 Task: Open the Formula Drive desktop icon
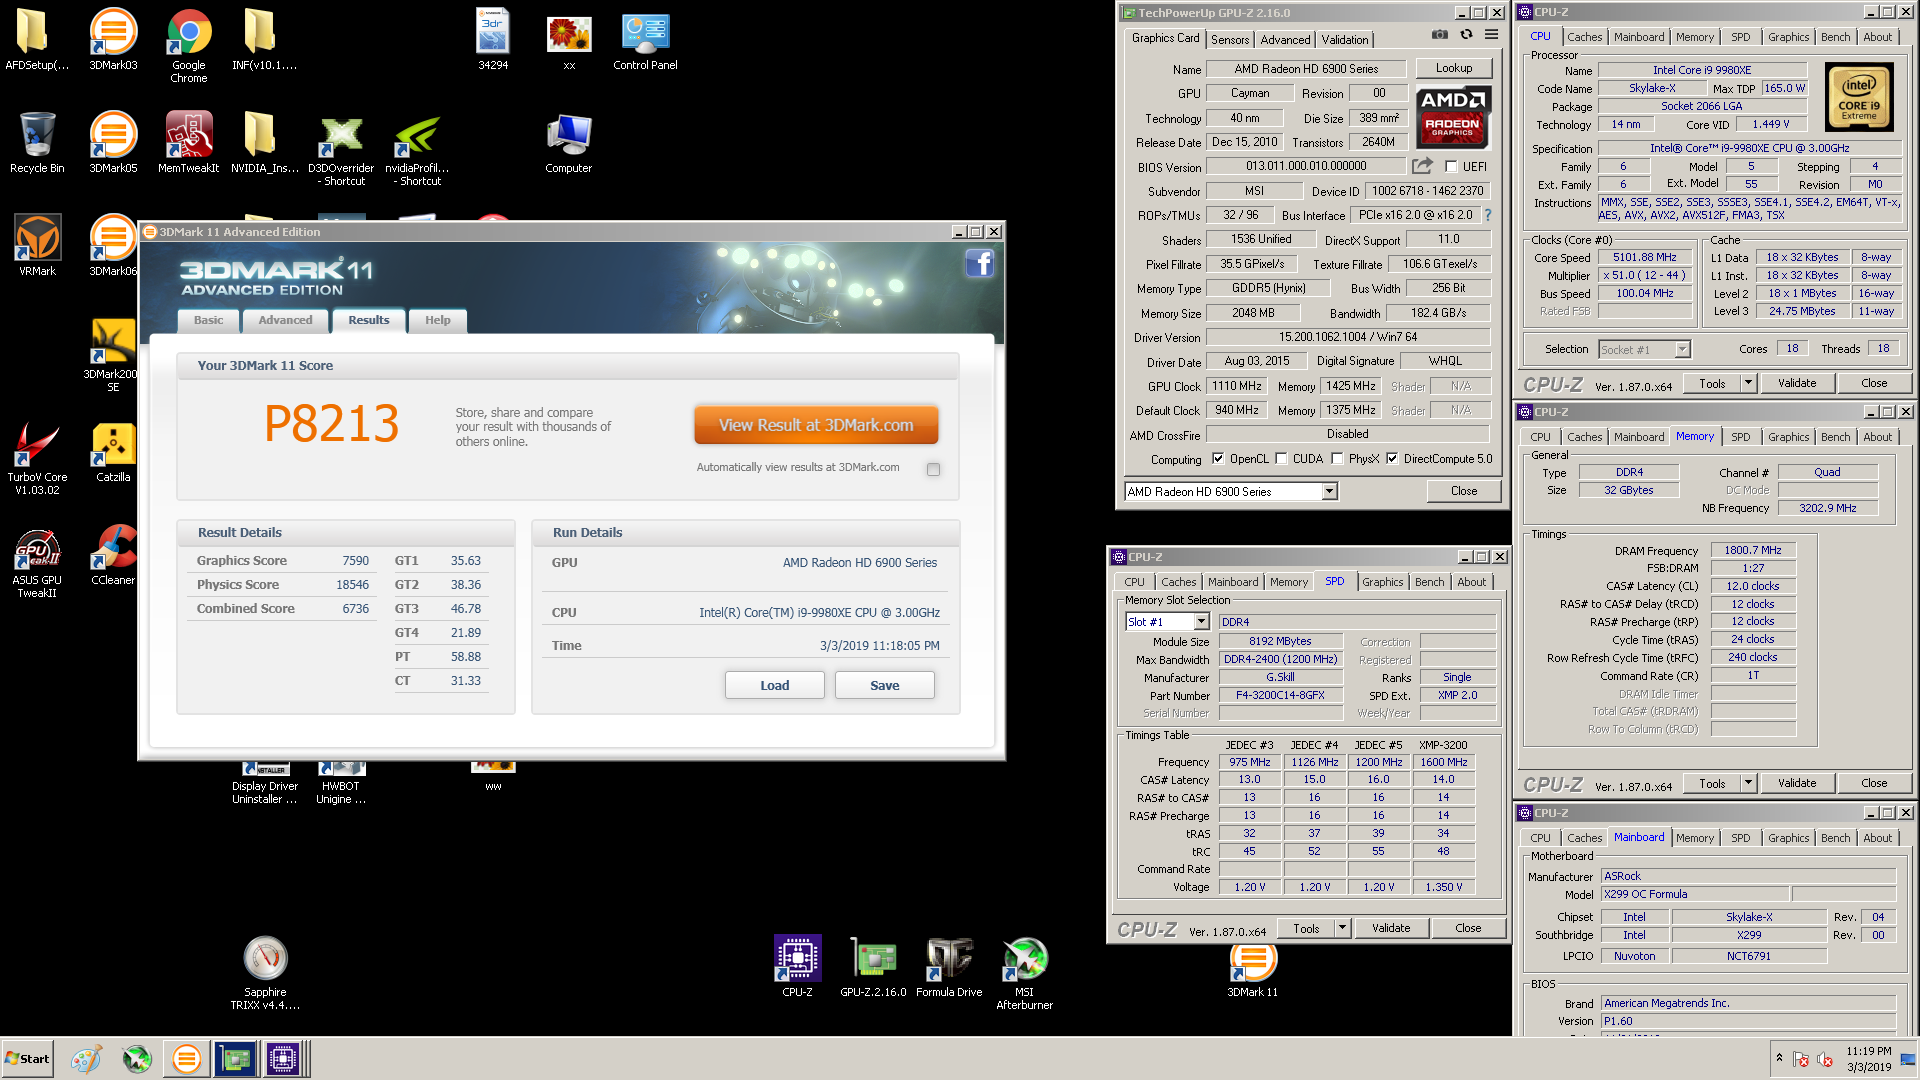pyautogui.click(x=949, y=966)
